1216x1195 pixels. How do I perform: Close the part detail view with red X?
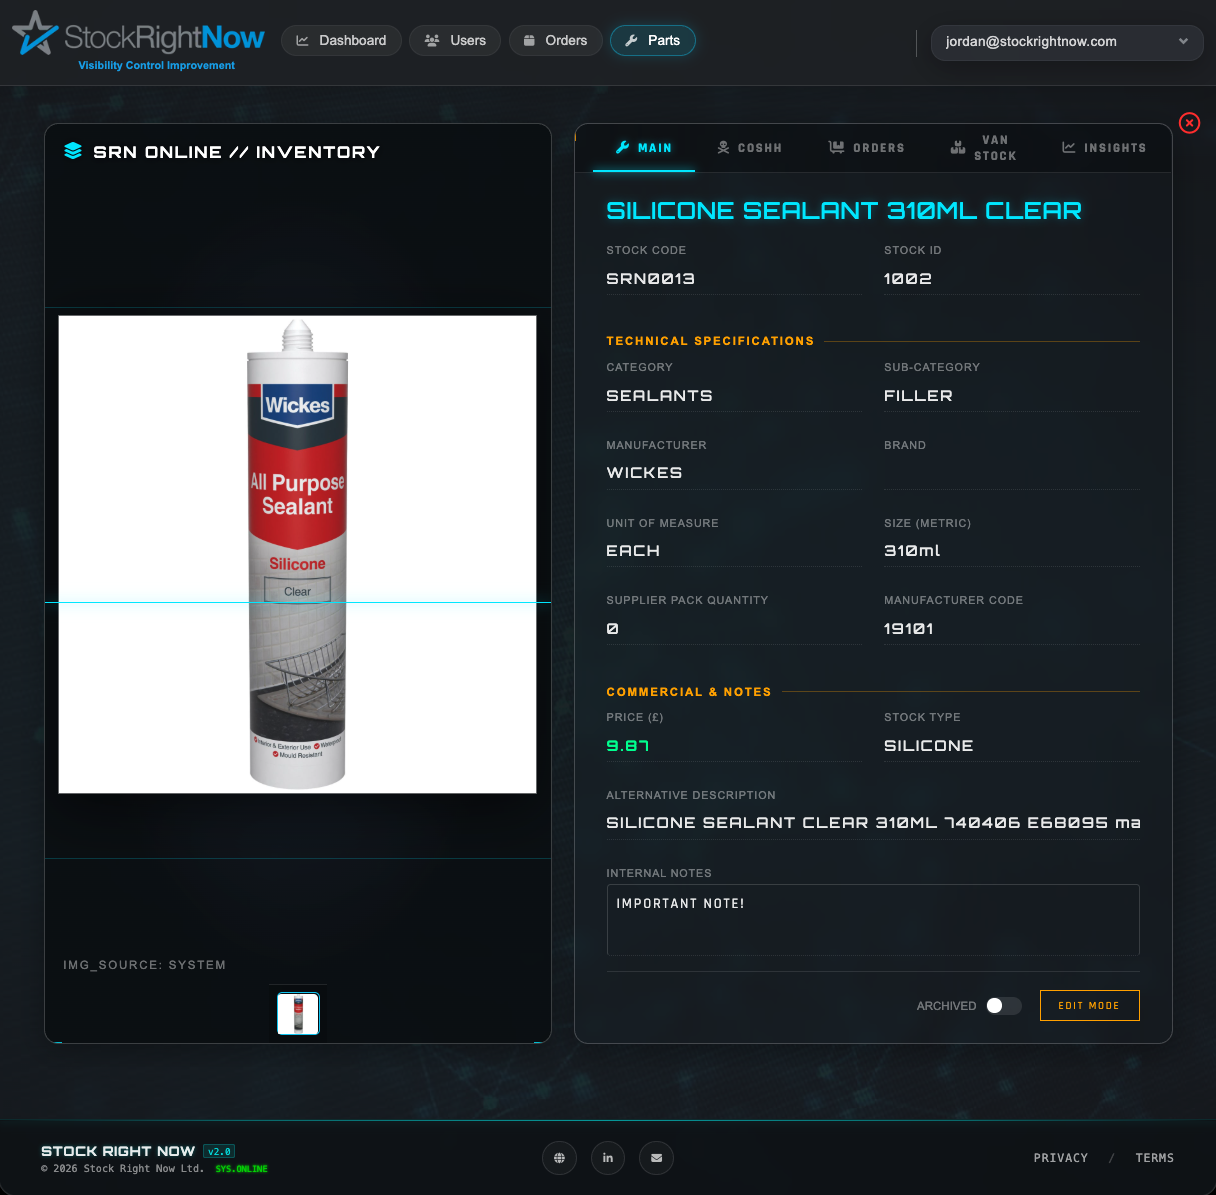1189,123
